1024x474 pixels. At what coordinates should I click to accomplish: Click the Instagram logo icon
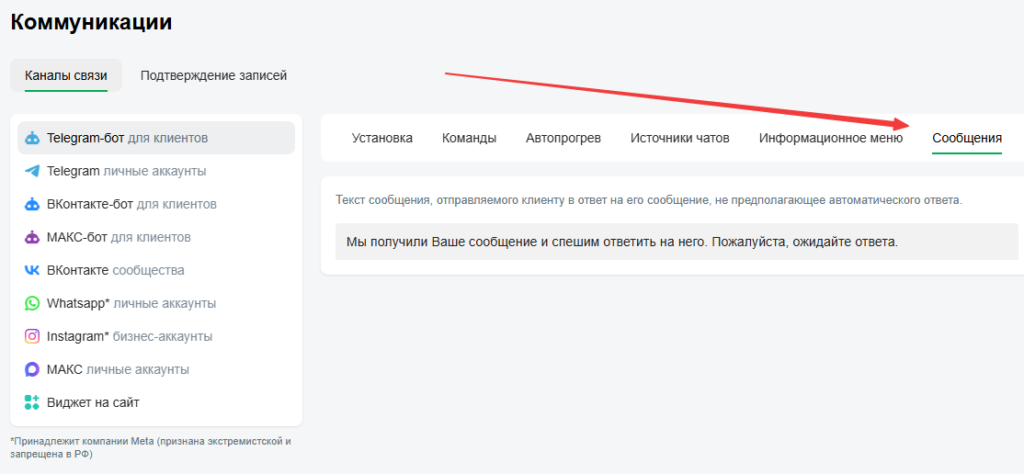coord(32,336)
